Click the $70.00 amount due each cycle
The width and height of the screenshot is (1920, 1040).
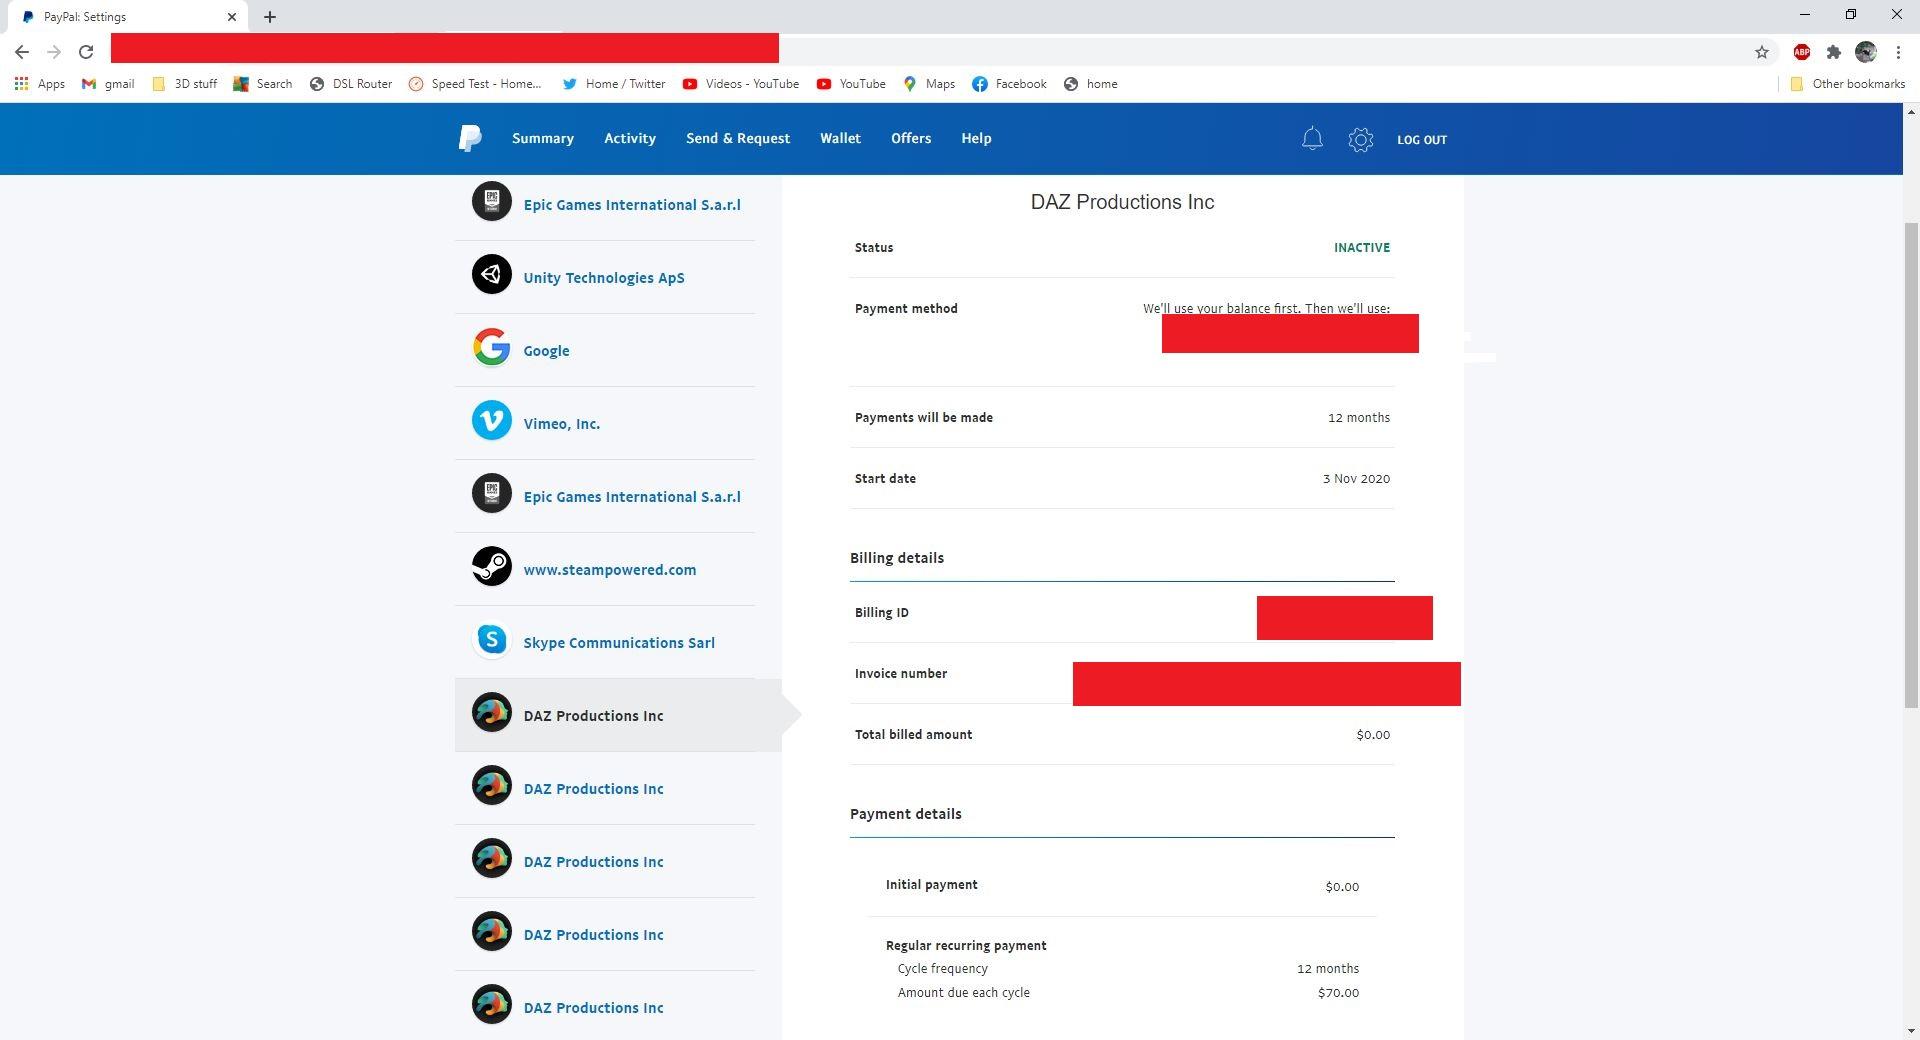click(1338, 993)
